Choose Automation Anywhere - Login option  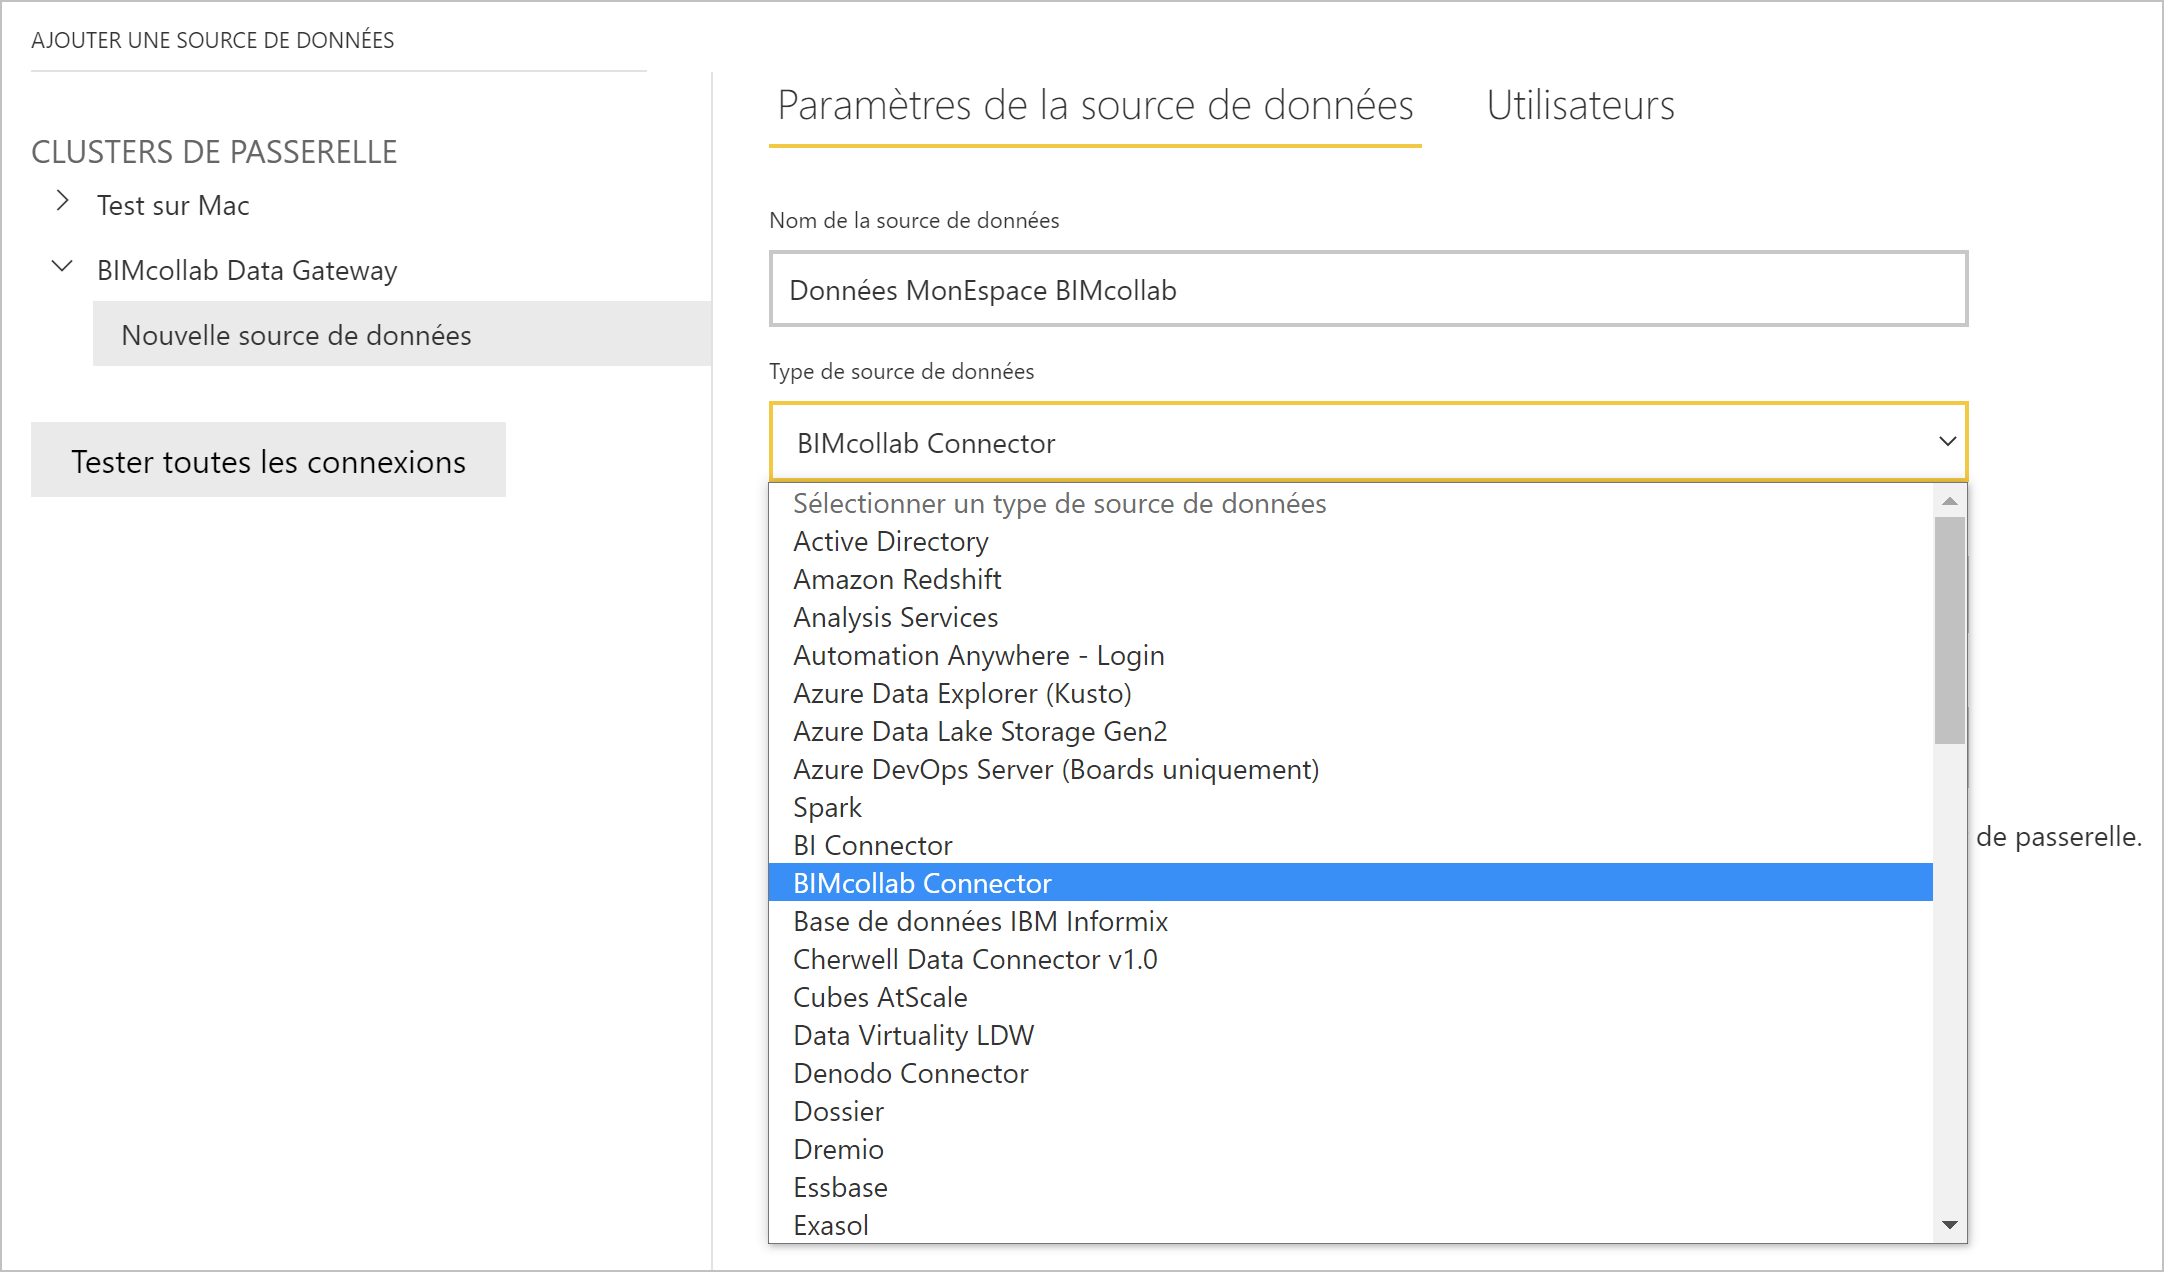[x=1350, y=655]
